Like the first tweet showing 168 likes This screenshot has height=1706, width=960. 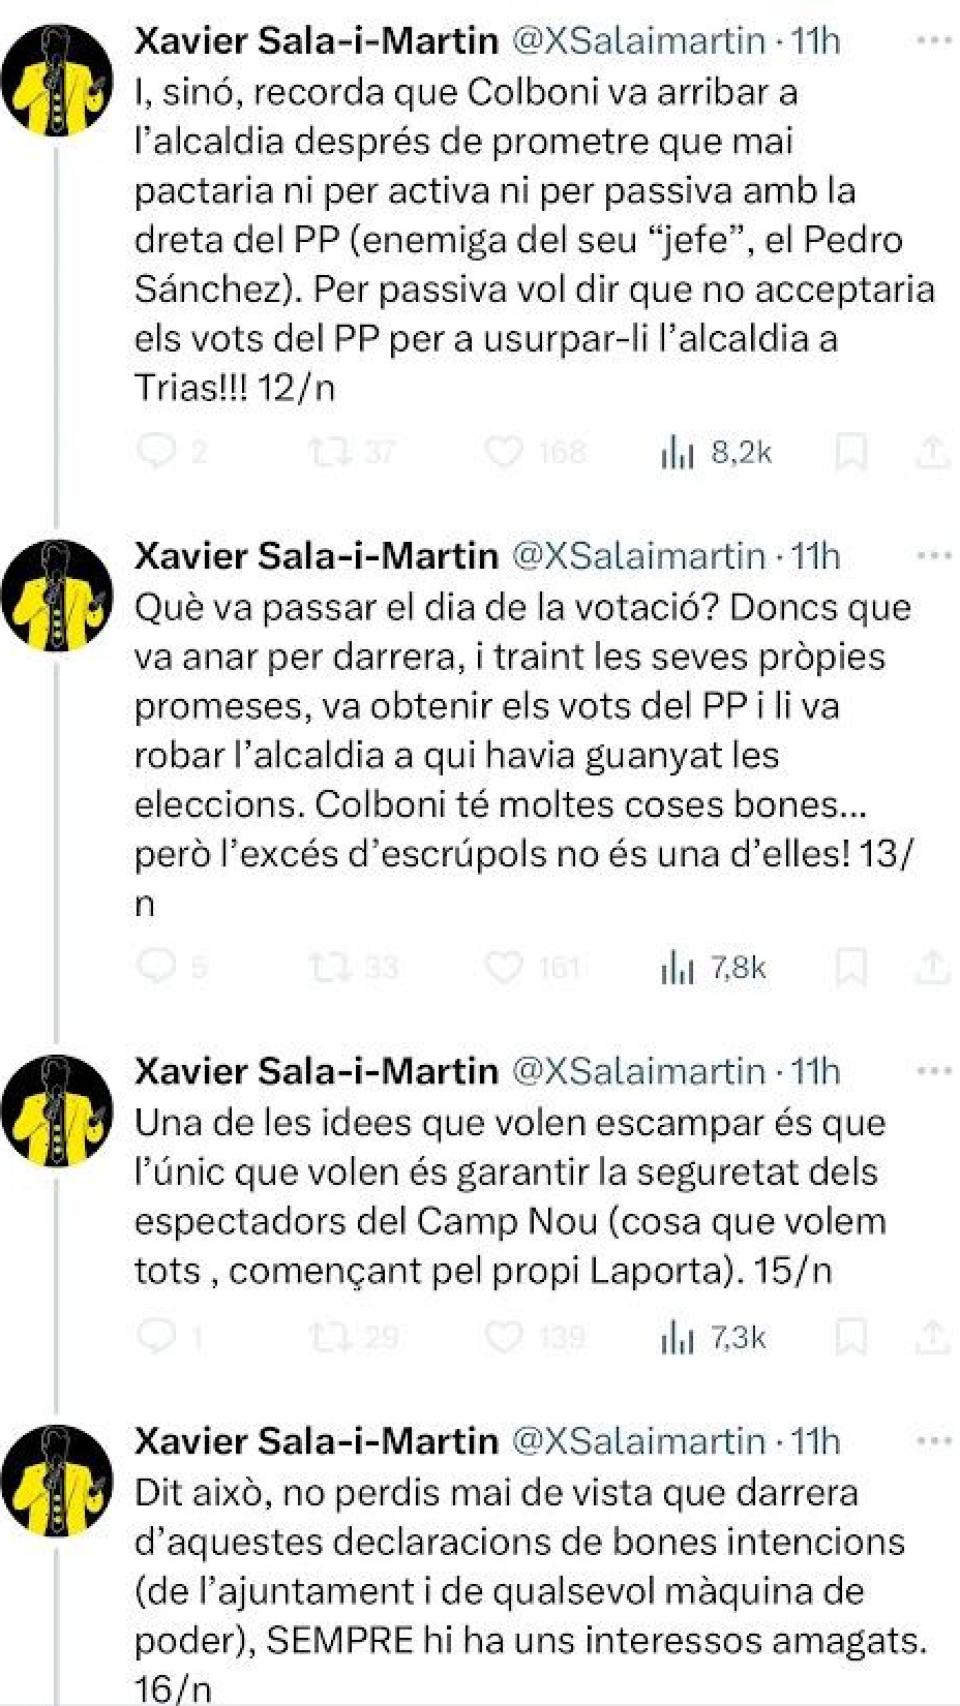505,451
